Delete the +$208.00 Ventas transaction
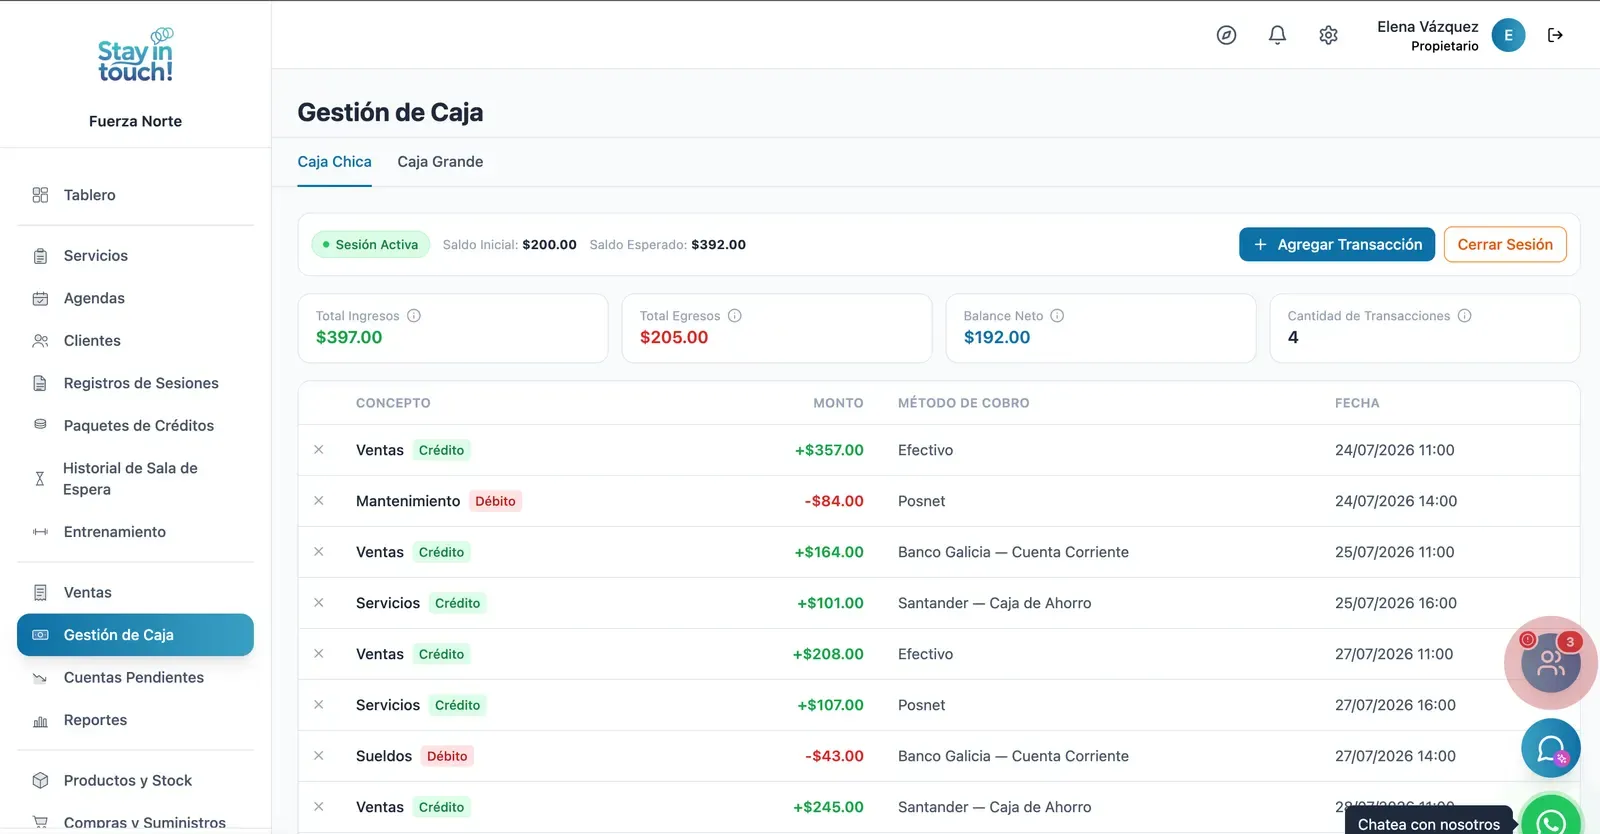Screen dimensions: 1600x834 [319, 654]
